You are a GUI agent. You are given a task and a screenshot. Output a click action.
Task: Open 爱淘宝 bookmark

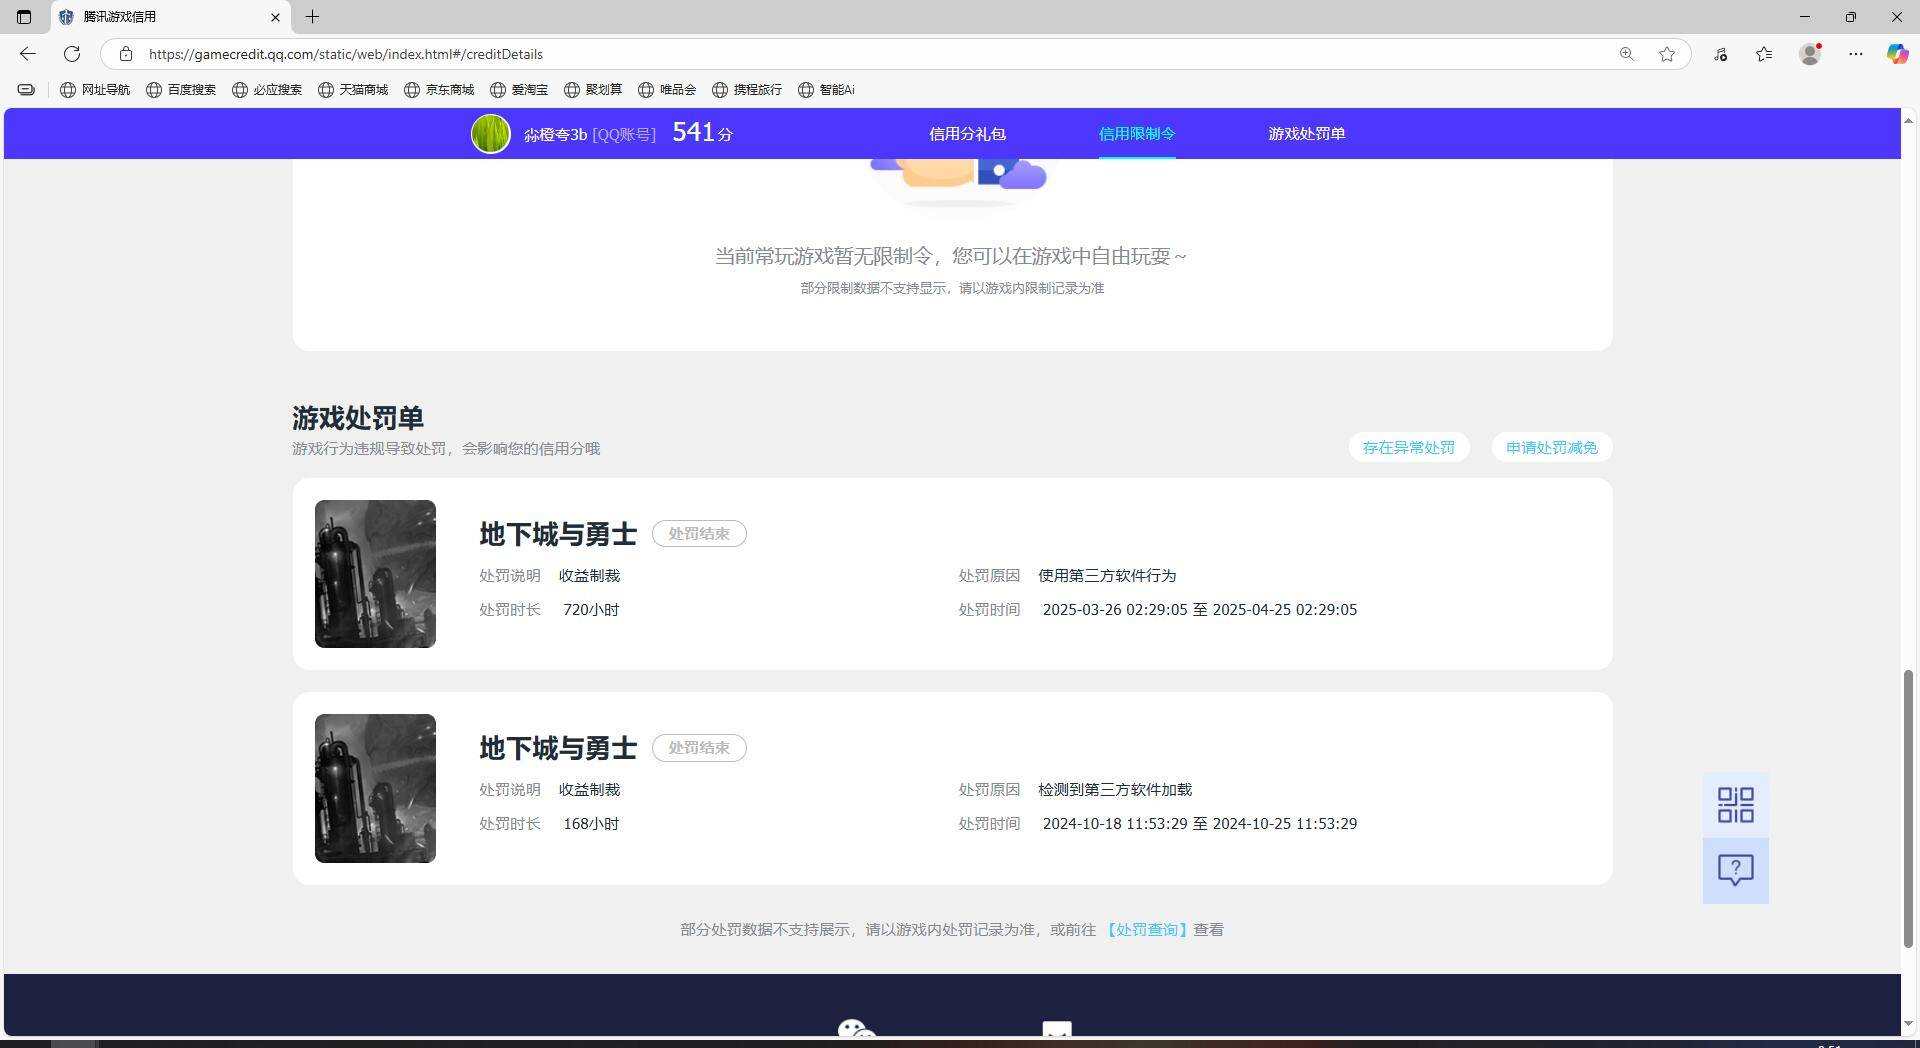click(519, 90)
